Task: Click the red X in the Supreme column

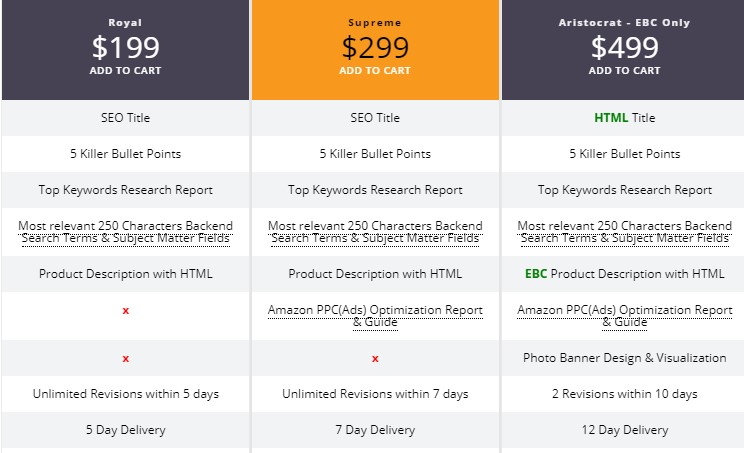Action: coord(375,359)
